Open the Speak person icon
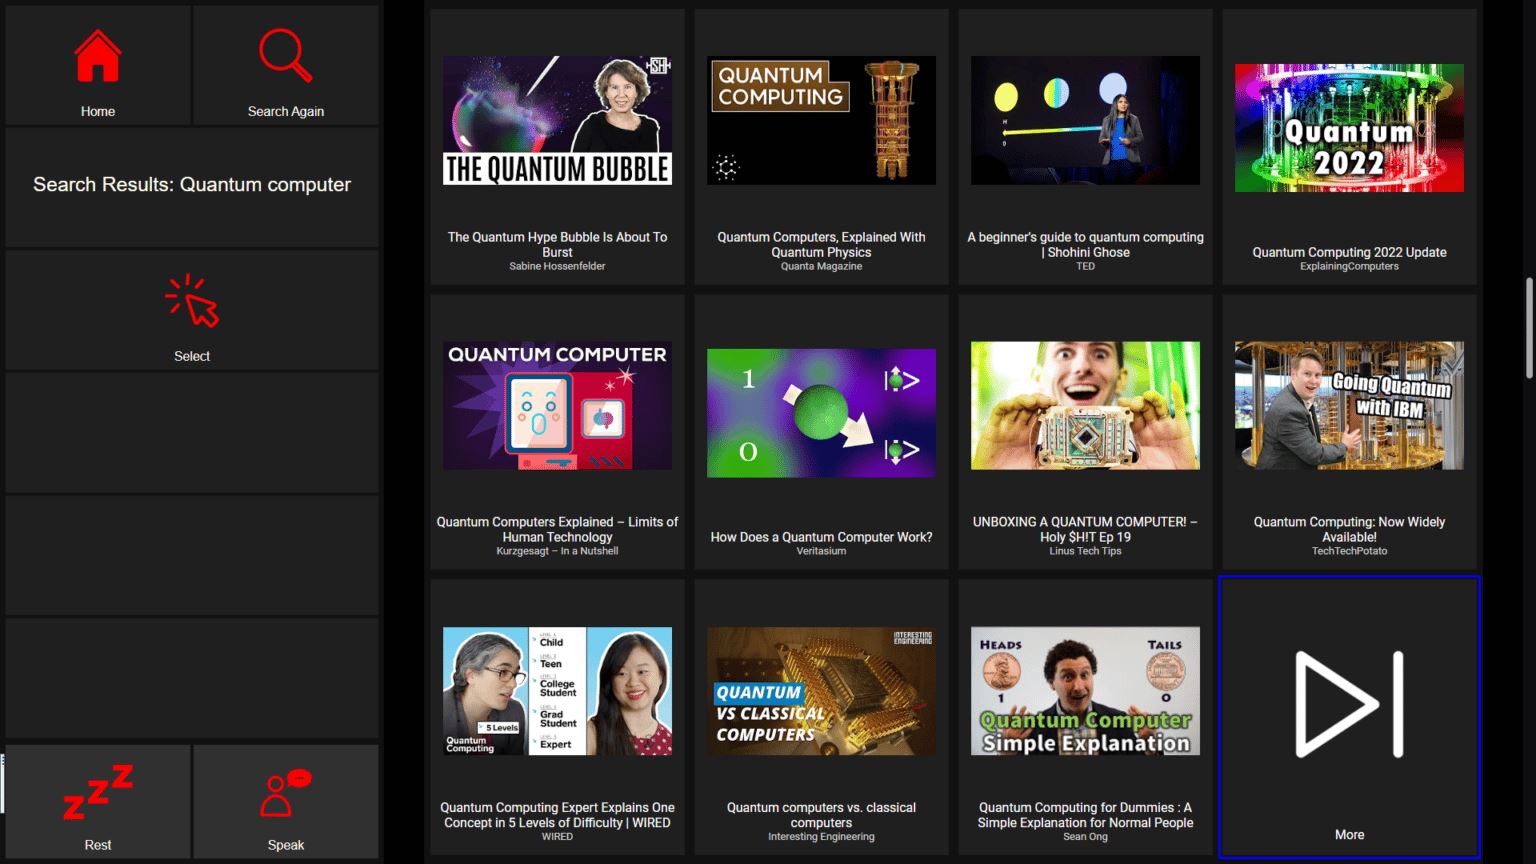This screenshot has height=864, width=1536. (285, 792)
